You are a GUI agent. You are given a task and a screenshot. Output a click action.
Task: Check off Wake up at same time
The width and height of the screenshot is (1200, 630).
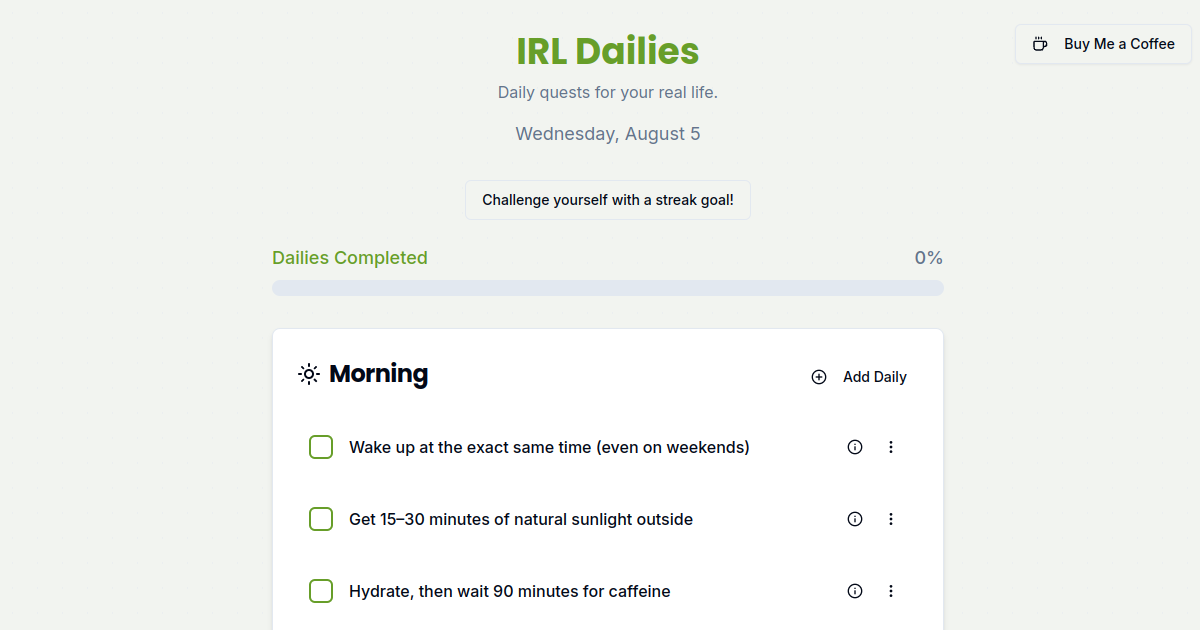tap(321, 447)
